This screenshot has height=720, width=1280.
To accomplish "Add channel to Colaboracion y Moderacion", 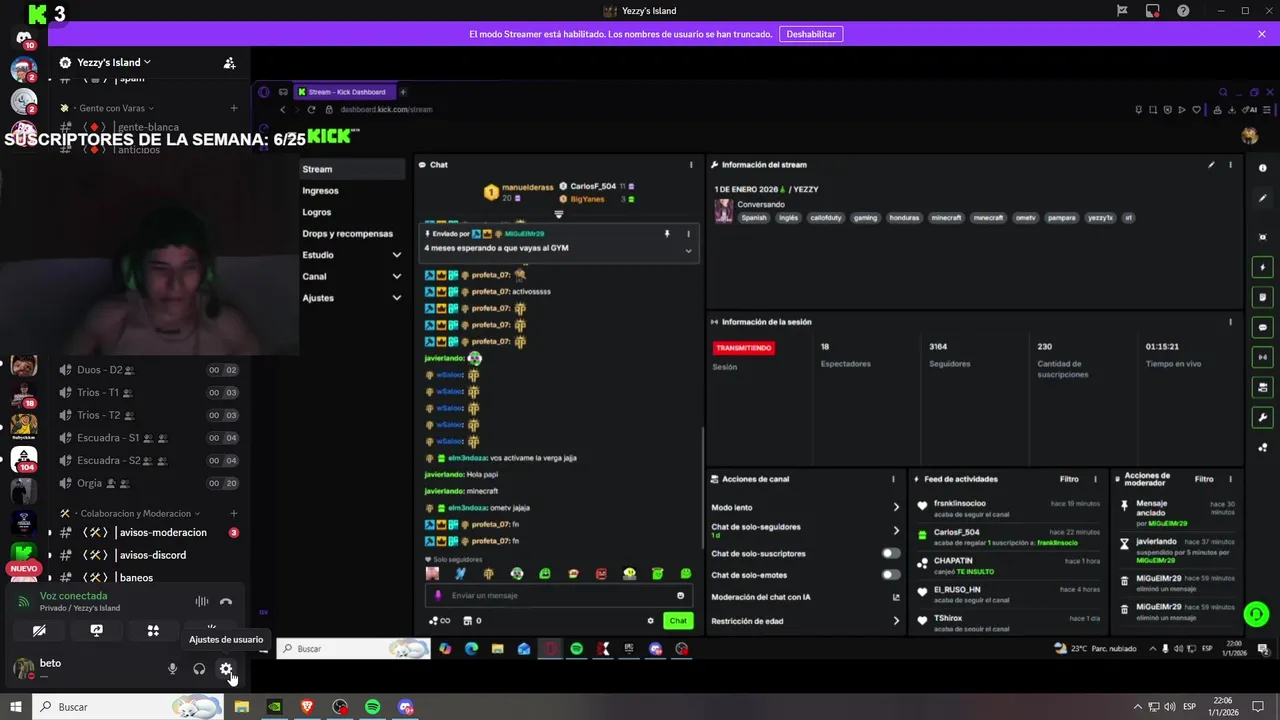I will [x=234, y=513].
